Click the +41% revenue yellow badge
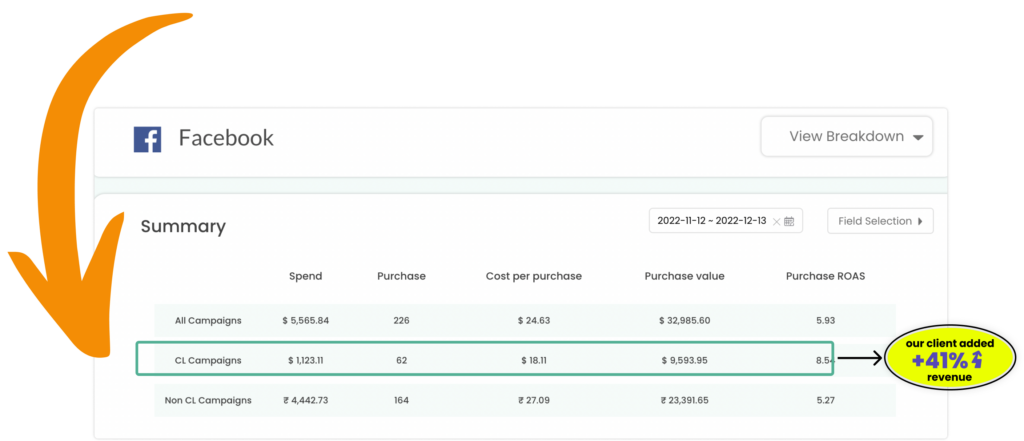The image size is (1024, 441). coord(950,360)
